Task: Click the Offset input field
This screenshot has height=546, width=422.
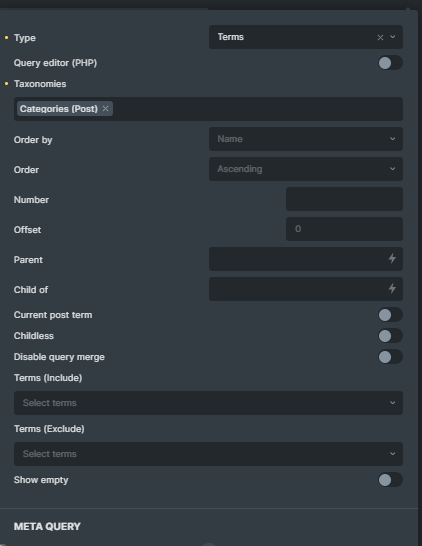Action: (344, 229)
